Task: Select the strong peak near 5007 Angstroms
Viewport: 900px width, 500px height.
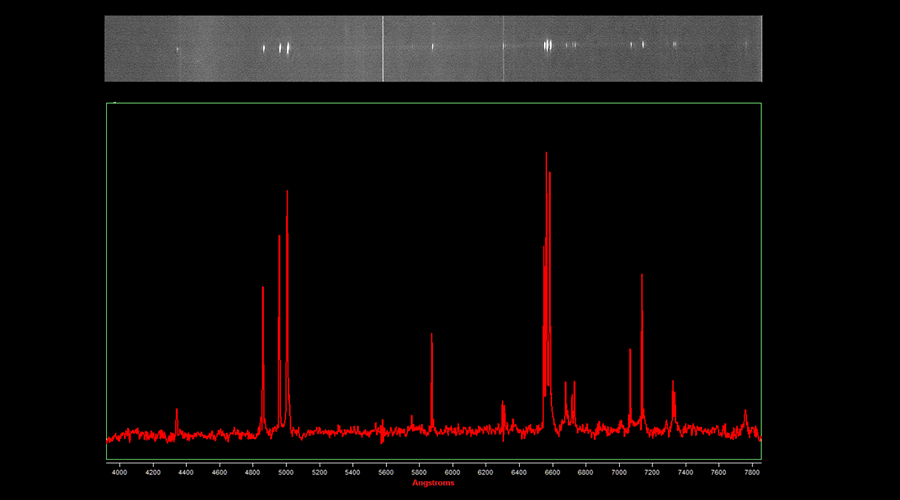Action: pos(287,194)
